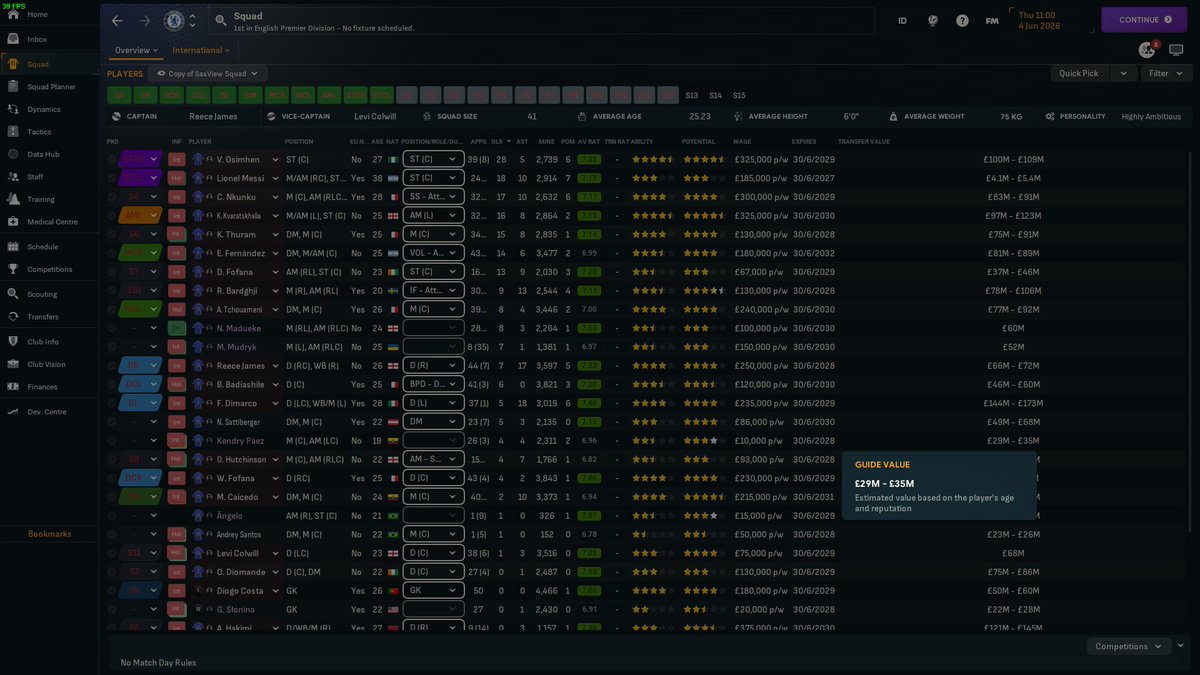Toggle the picked circle for Lionel Messi
Image resolution: width=1200 pixels, height=675 pixels.
112,178
